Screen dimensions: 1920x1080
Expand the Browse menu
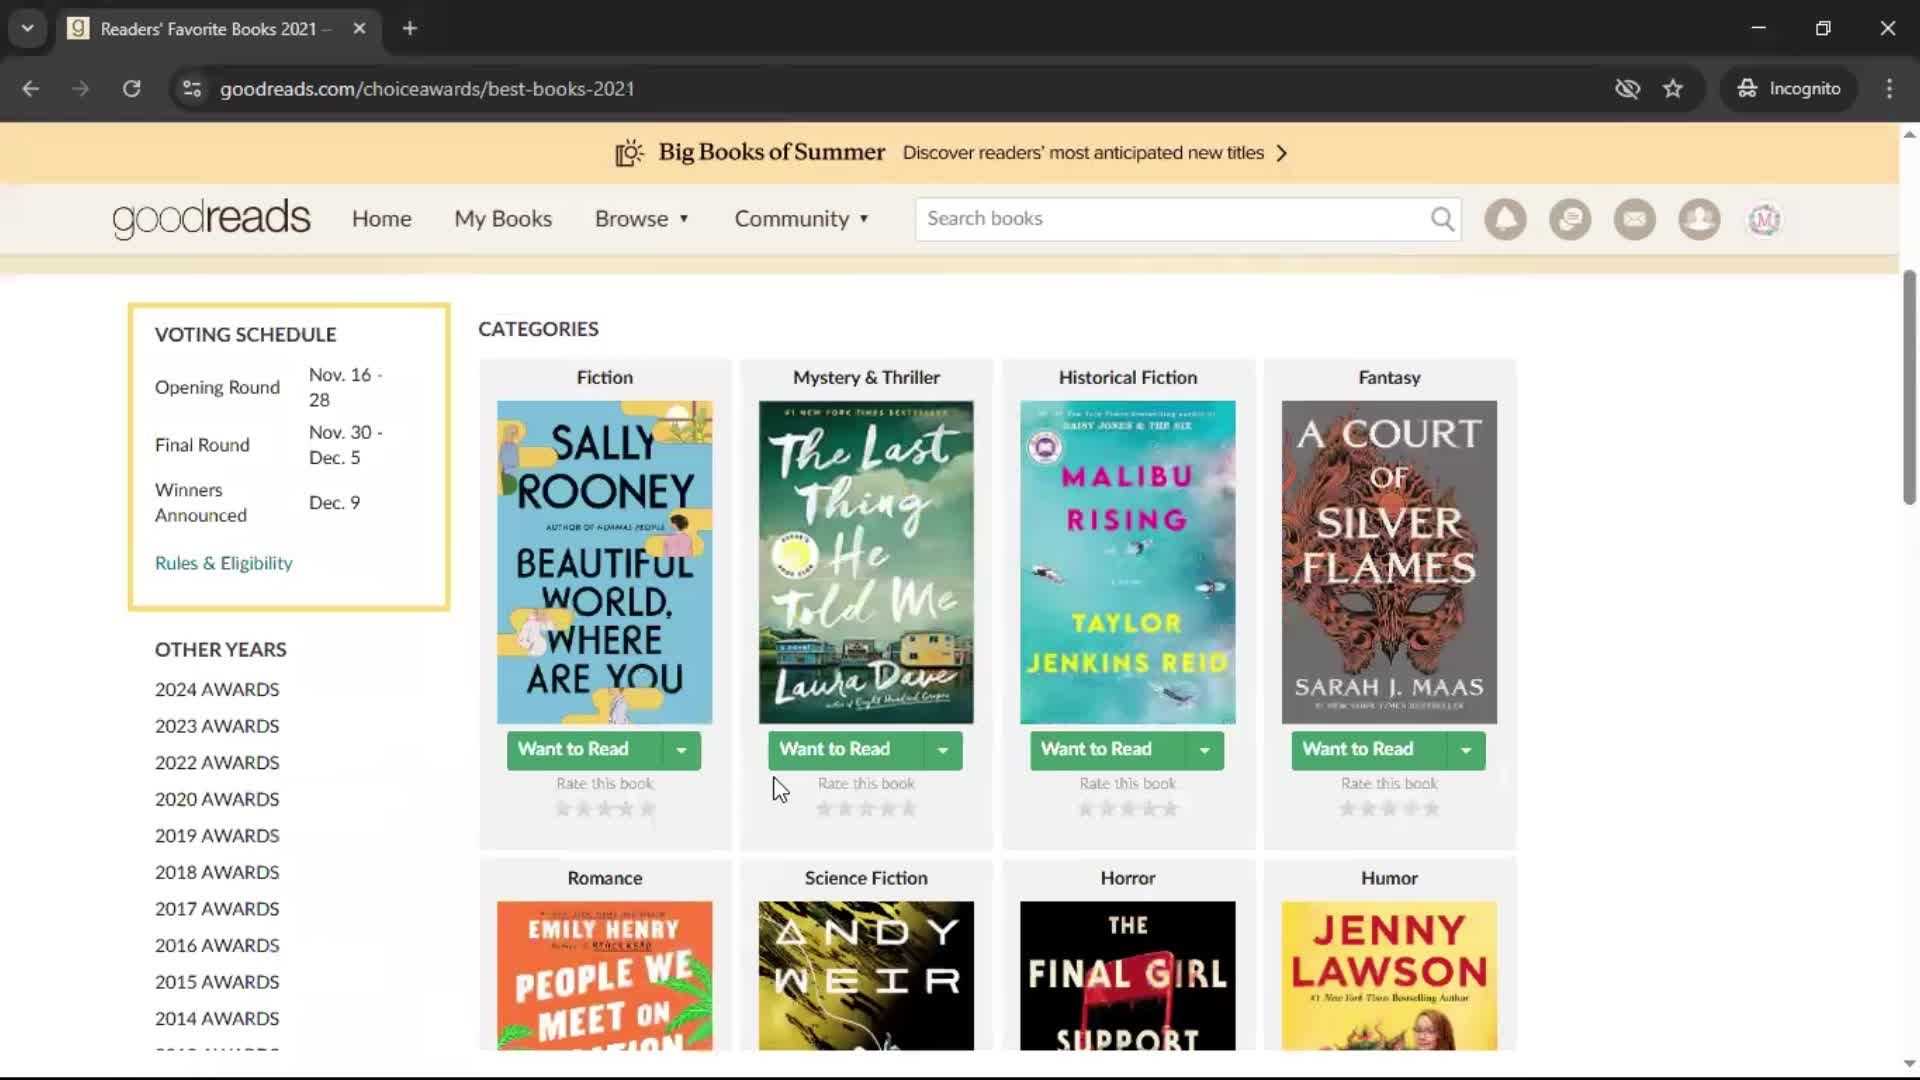642,219
